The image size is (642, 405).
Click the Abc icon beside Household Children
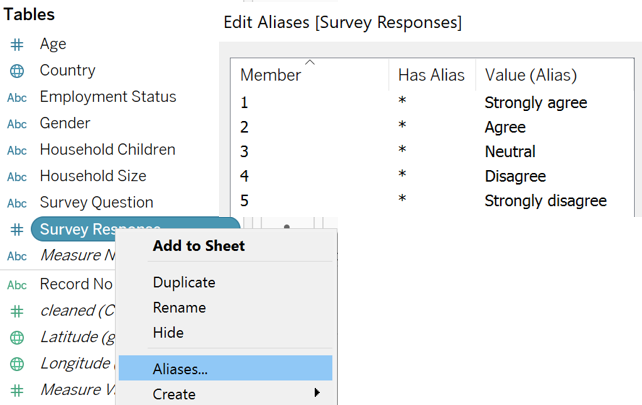click(17, 150)
